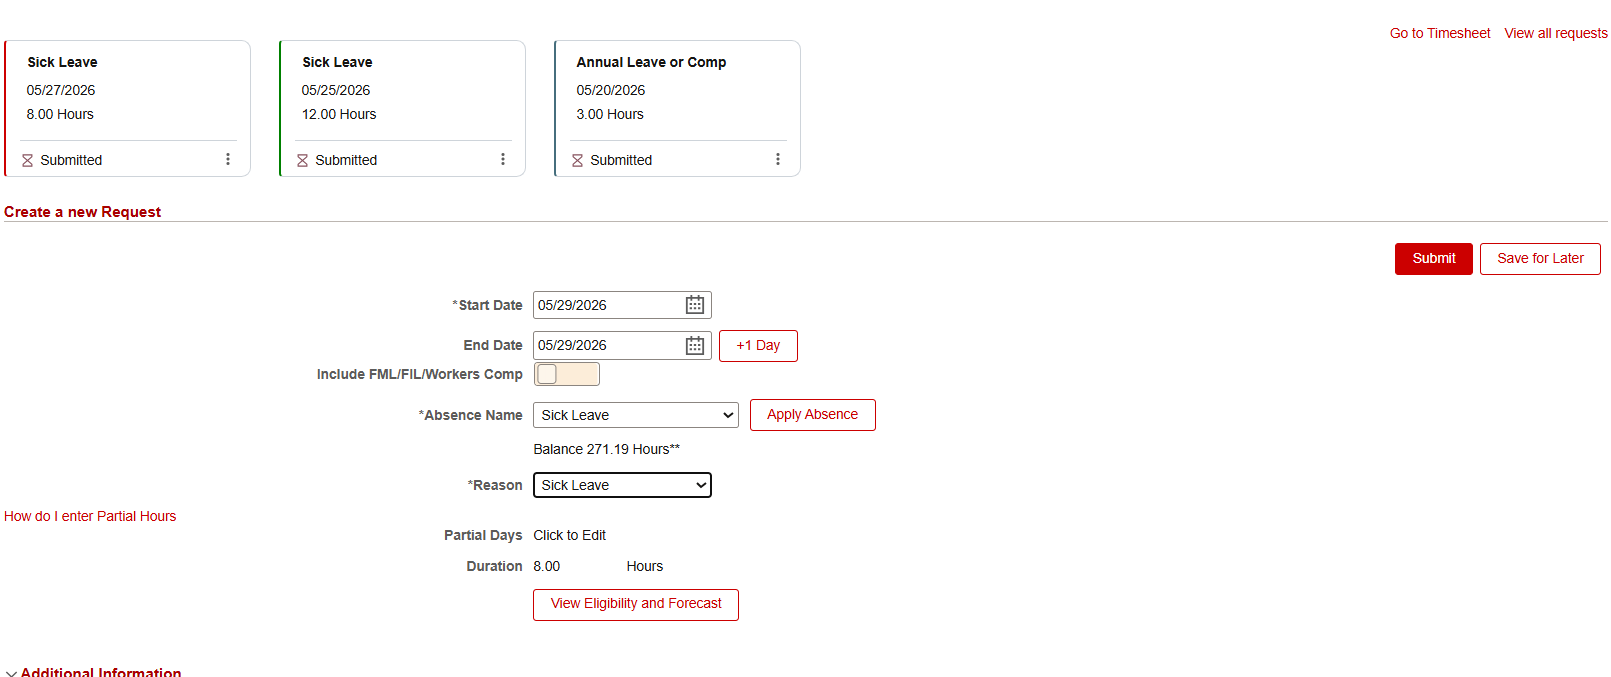Click the Balance 271.19 Hours text

tap(607, 449)
